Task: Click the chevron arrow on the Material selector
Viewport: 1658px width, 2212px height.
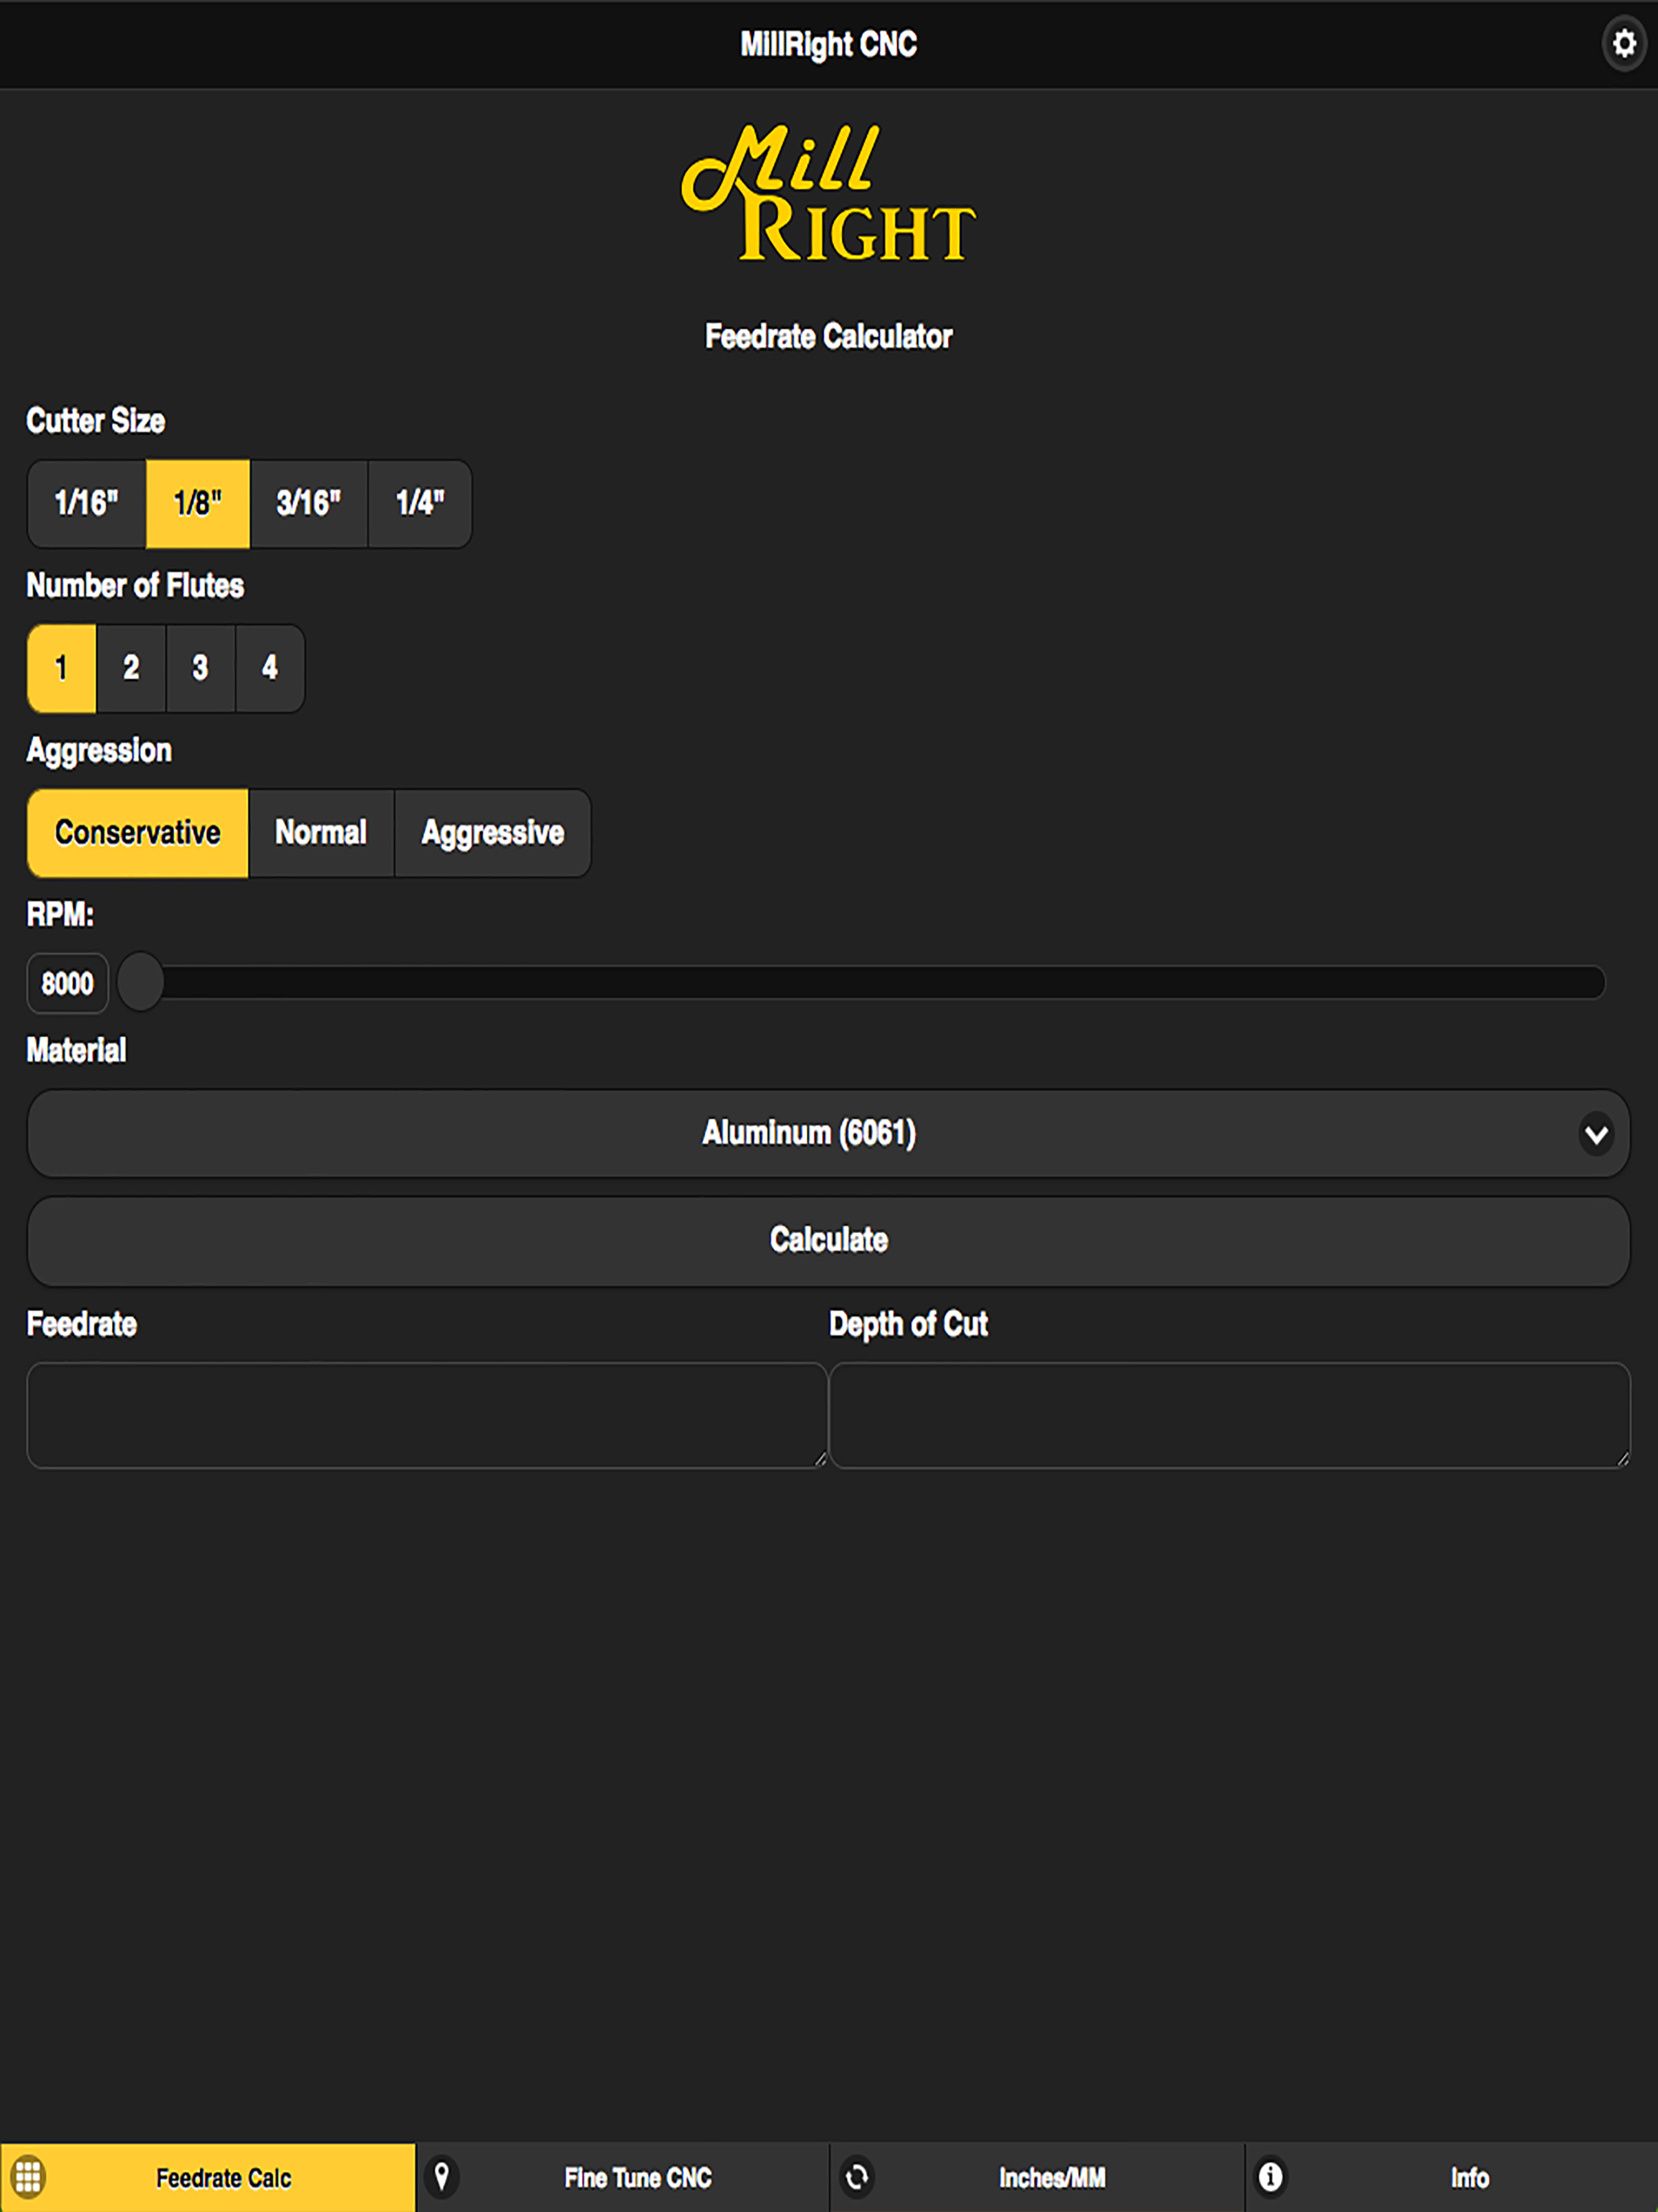Action: click(1596, 1134)
